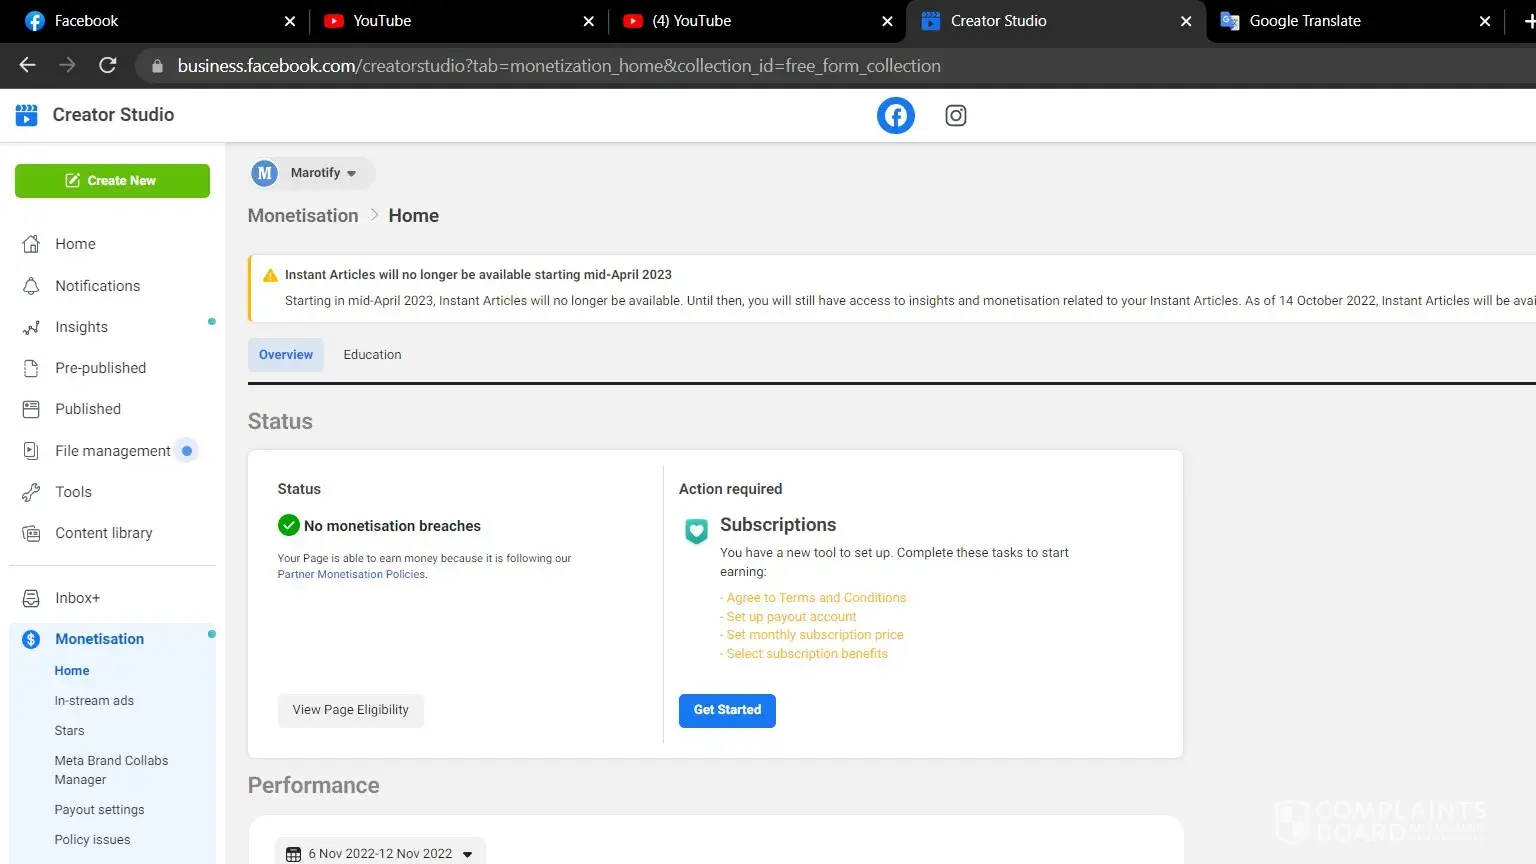
Task: Collapse the Monetisation sidebar section
Action: point(99,639)
